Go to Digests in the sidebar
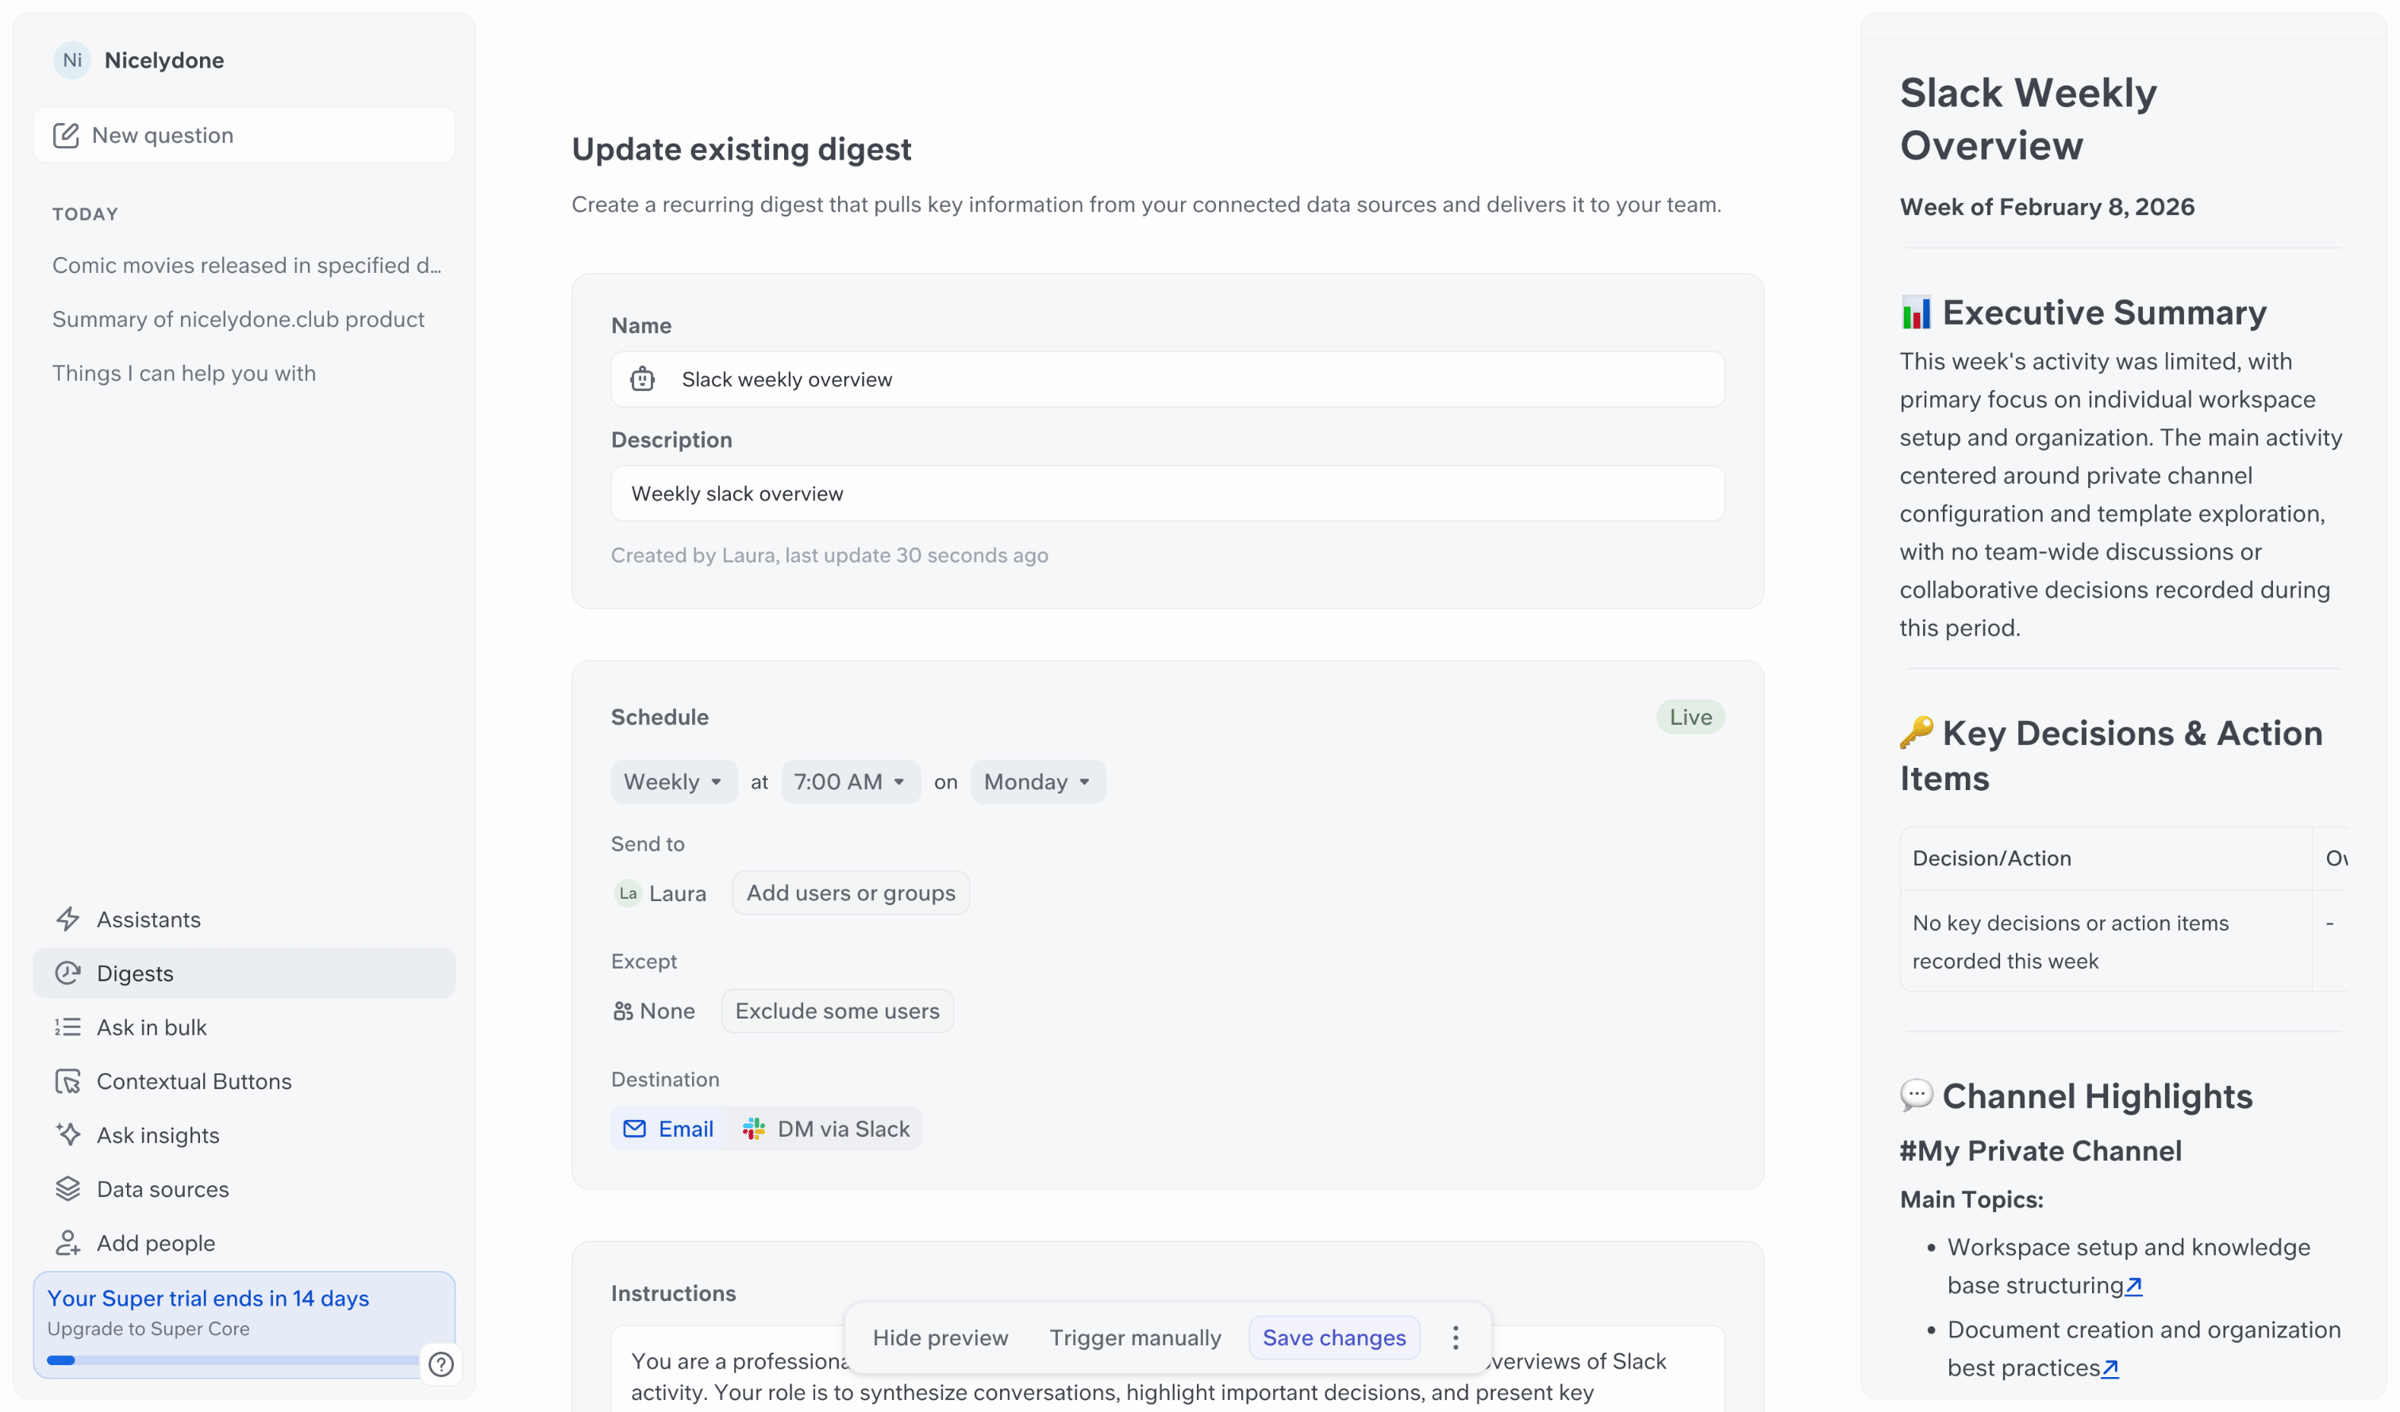The image size is (2400, 1412). [x=244, y=973]
